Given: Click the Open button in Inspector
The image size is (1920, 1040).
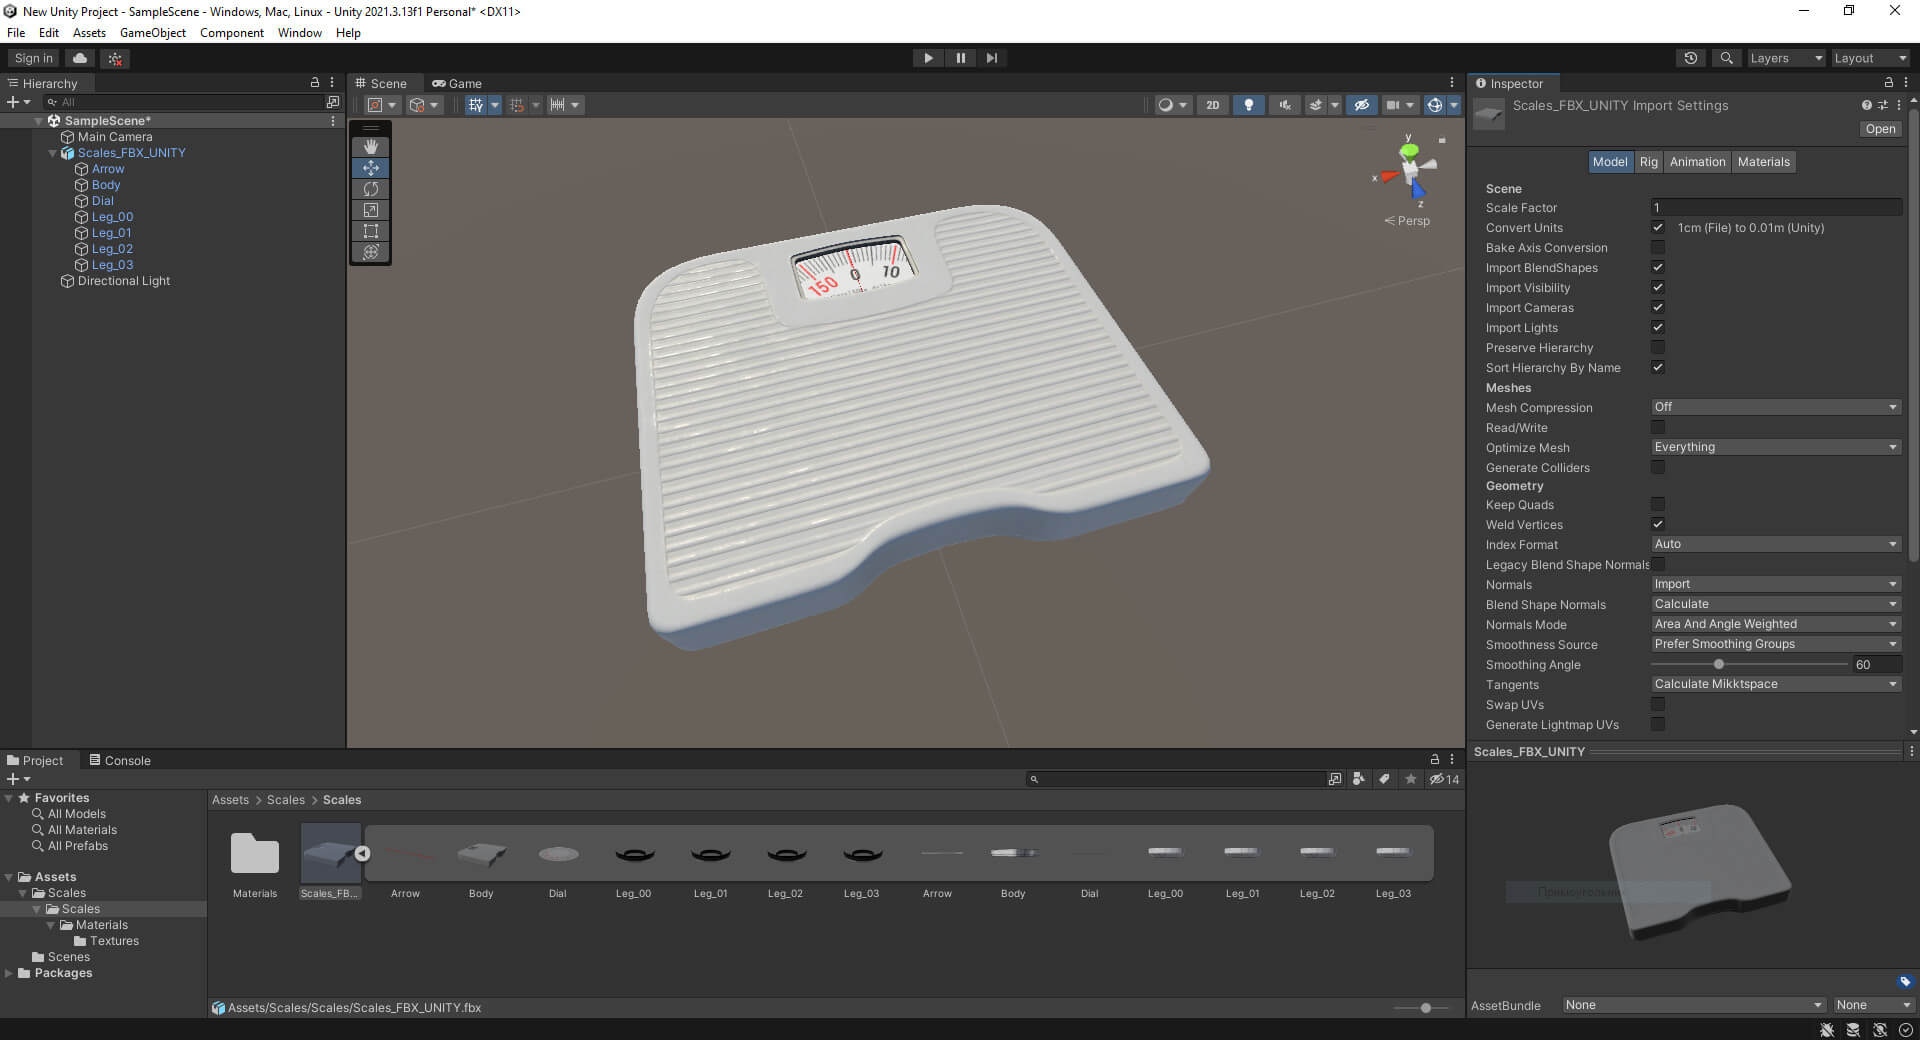Looking at the screenshot, I should click(1879, 129).
